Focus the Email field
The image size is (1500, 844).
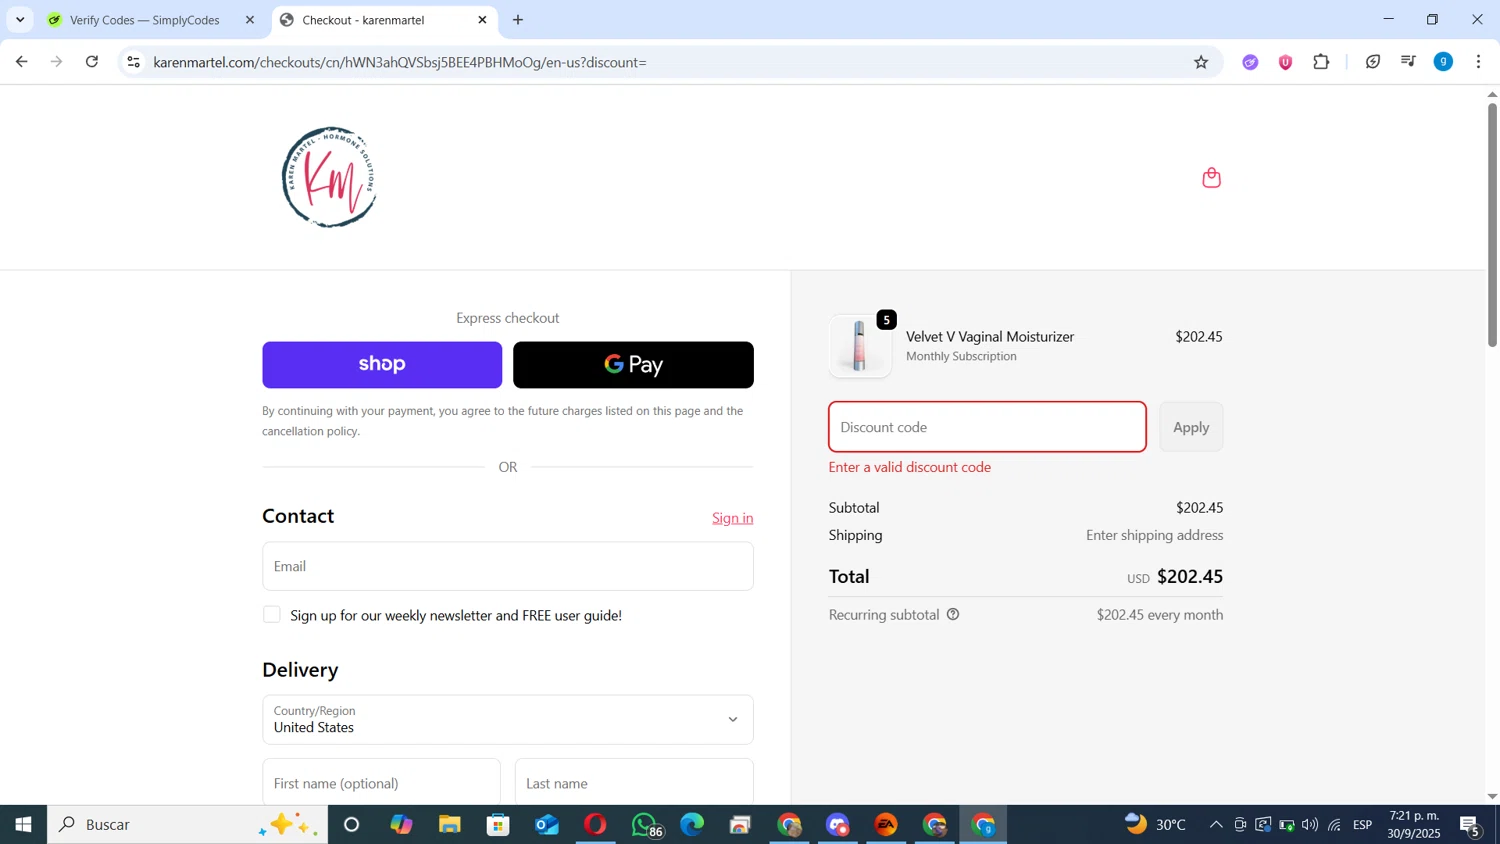[x=508, y=566]
